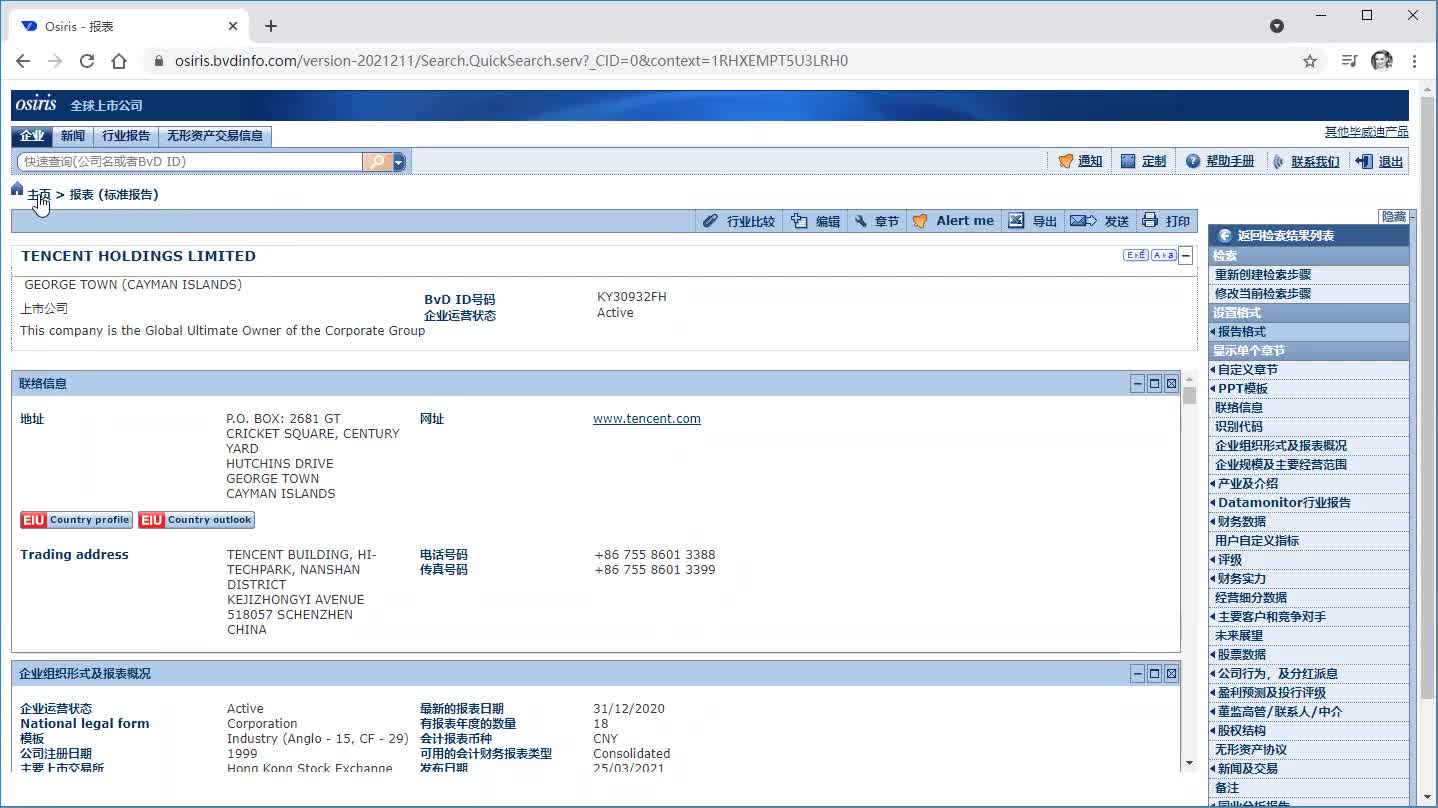
Task: Export the report with 导出
Action: 1032,221
